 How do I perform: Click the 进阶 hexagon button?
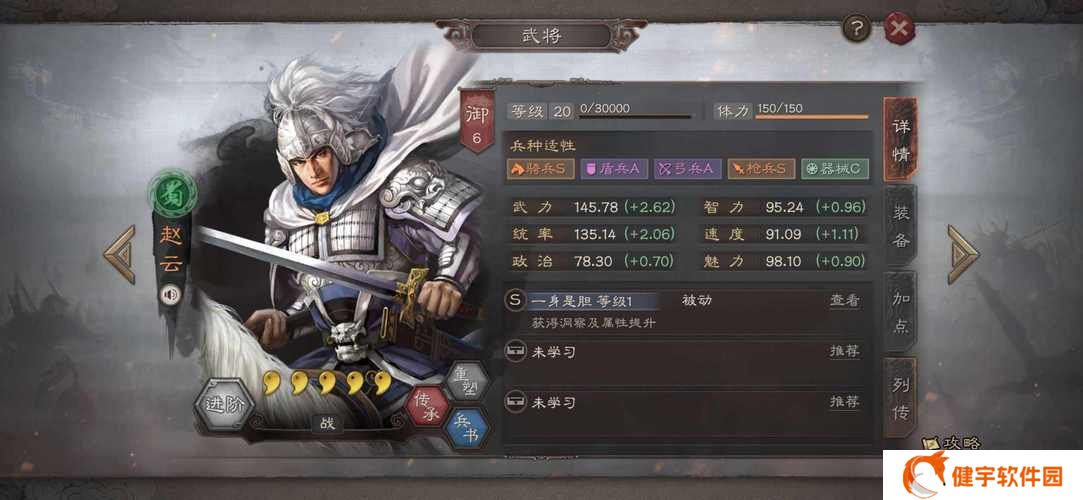(224, 405)
